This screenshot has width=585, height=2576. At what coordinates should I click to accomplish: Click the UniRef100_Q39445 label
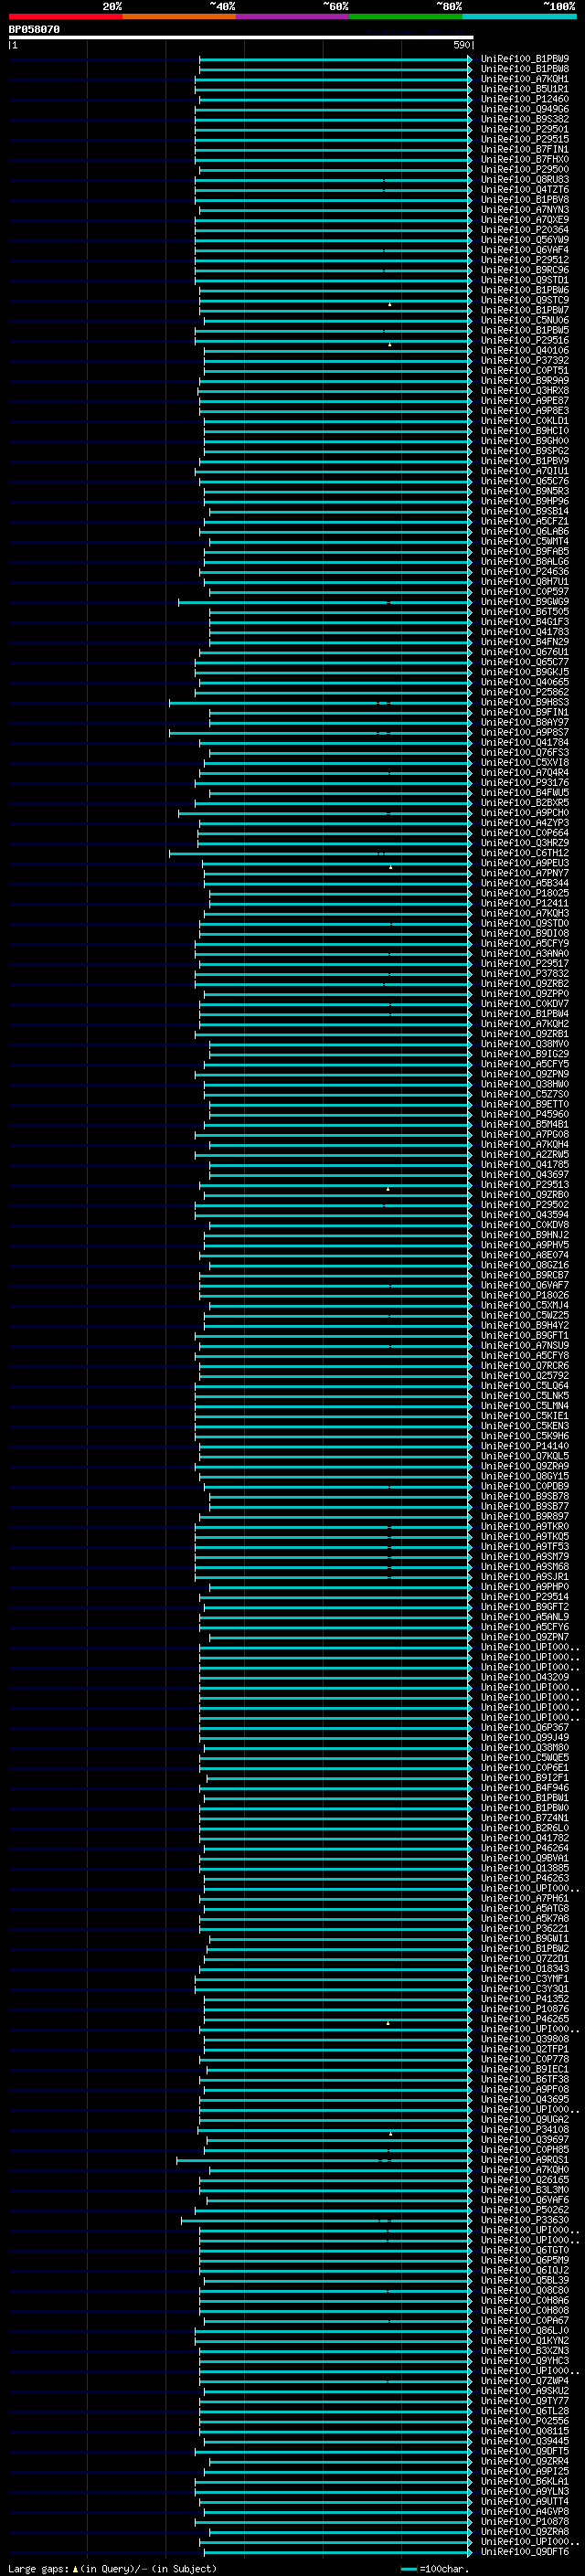point(525,2441)
